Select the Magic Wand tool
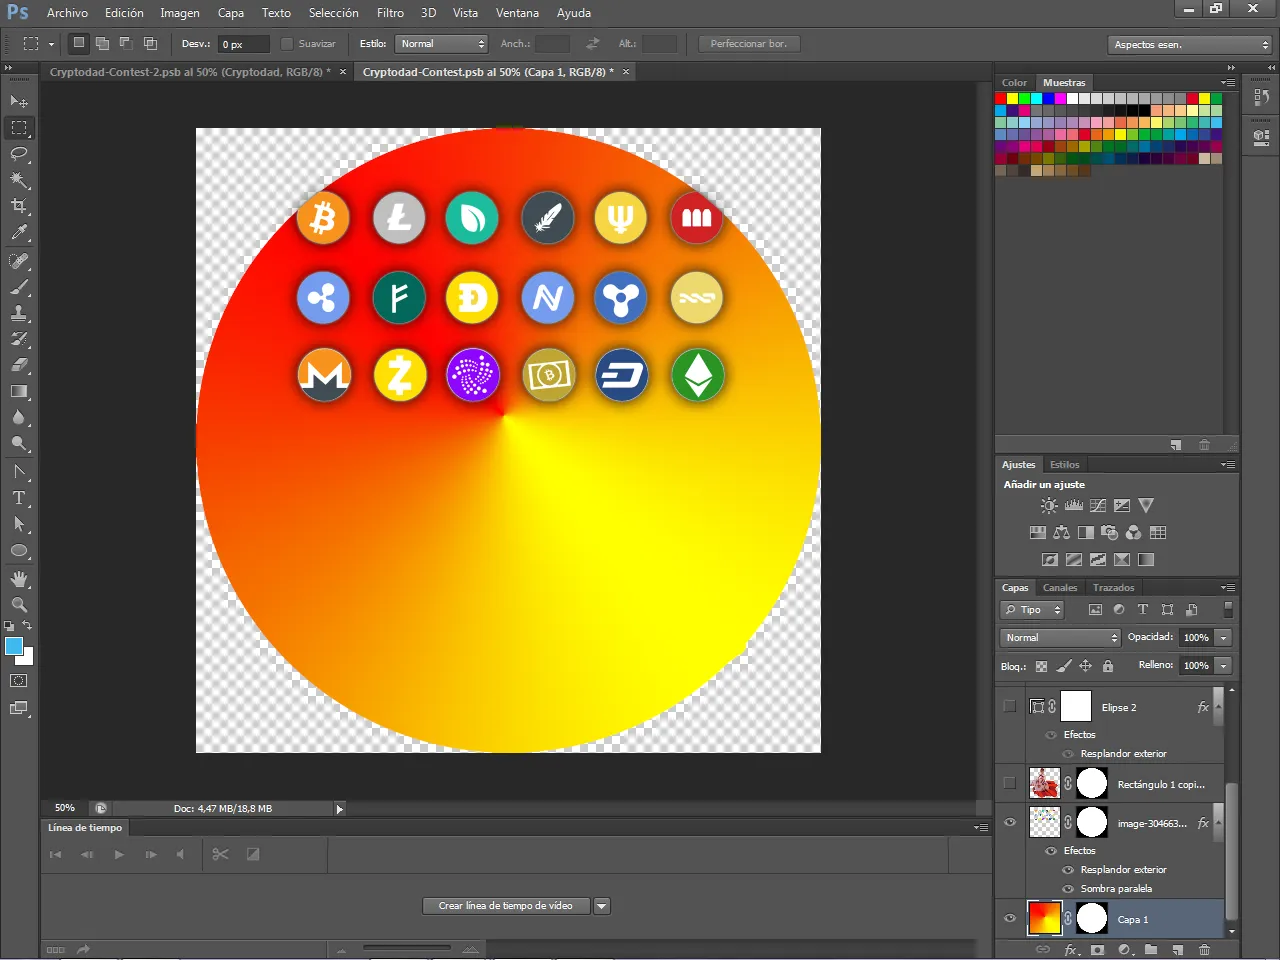The image size is (1280, 960). tap(19, 180)
